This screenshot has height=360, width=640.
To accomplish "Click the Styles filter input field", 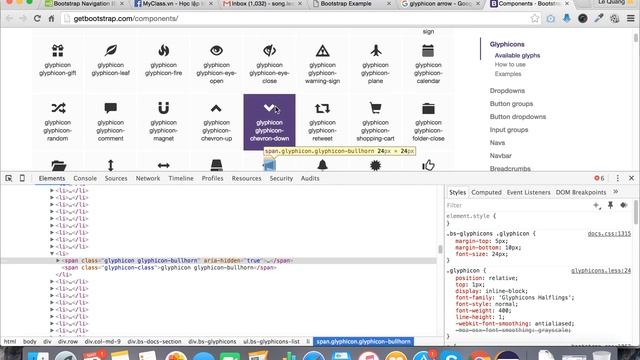I will tap(518, 205).
